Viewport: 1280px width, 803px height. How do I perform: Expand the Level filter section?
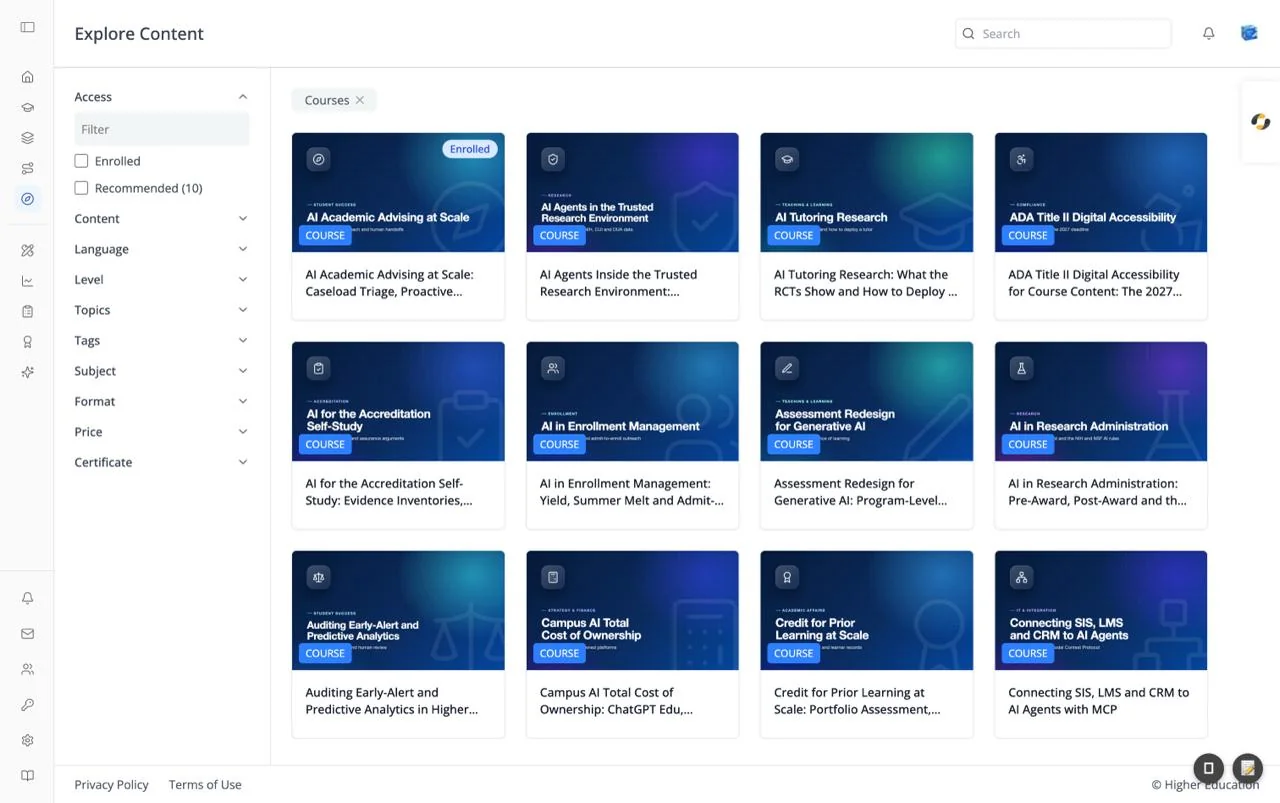coord(161,280)
